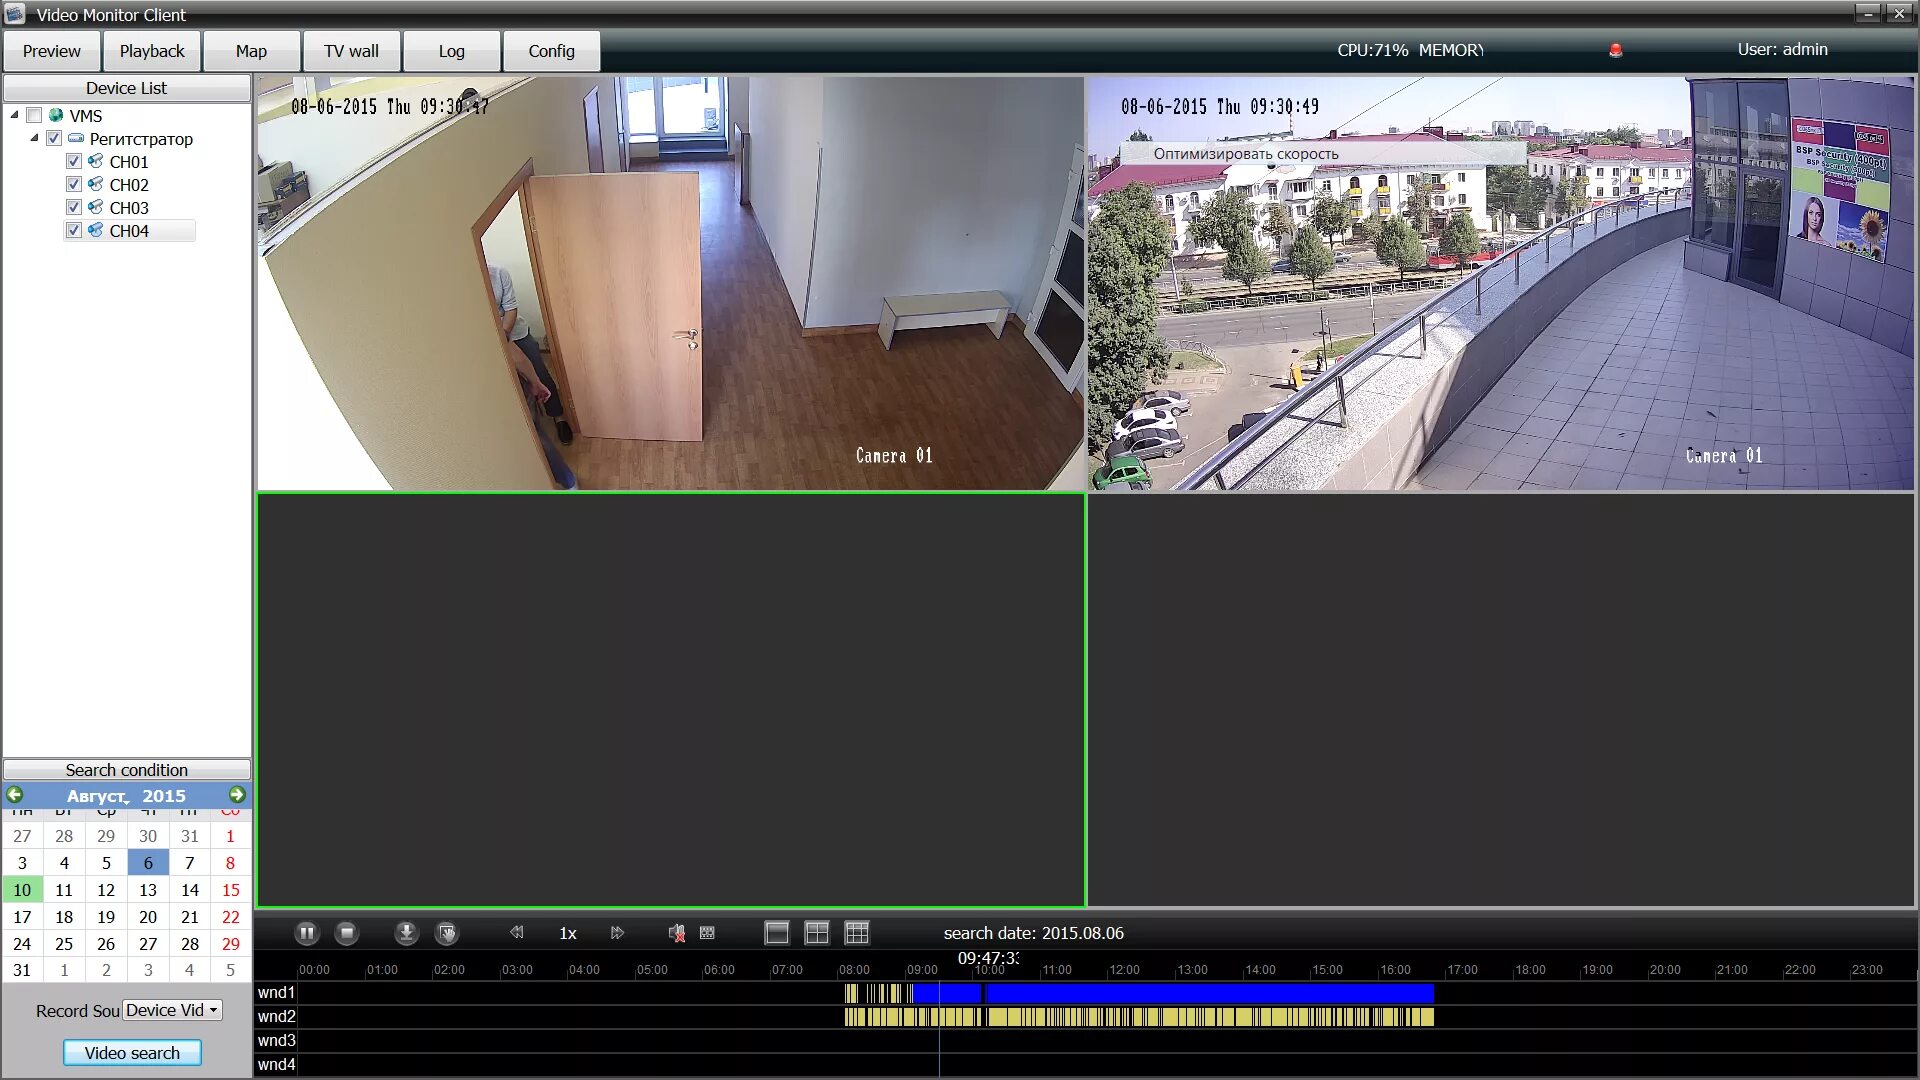Click the download recording icon
Viewport: 1920px width, 1080px height.
(x=406, y=933)
